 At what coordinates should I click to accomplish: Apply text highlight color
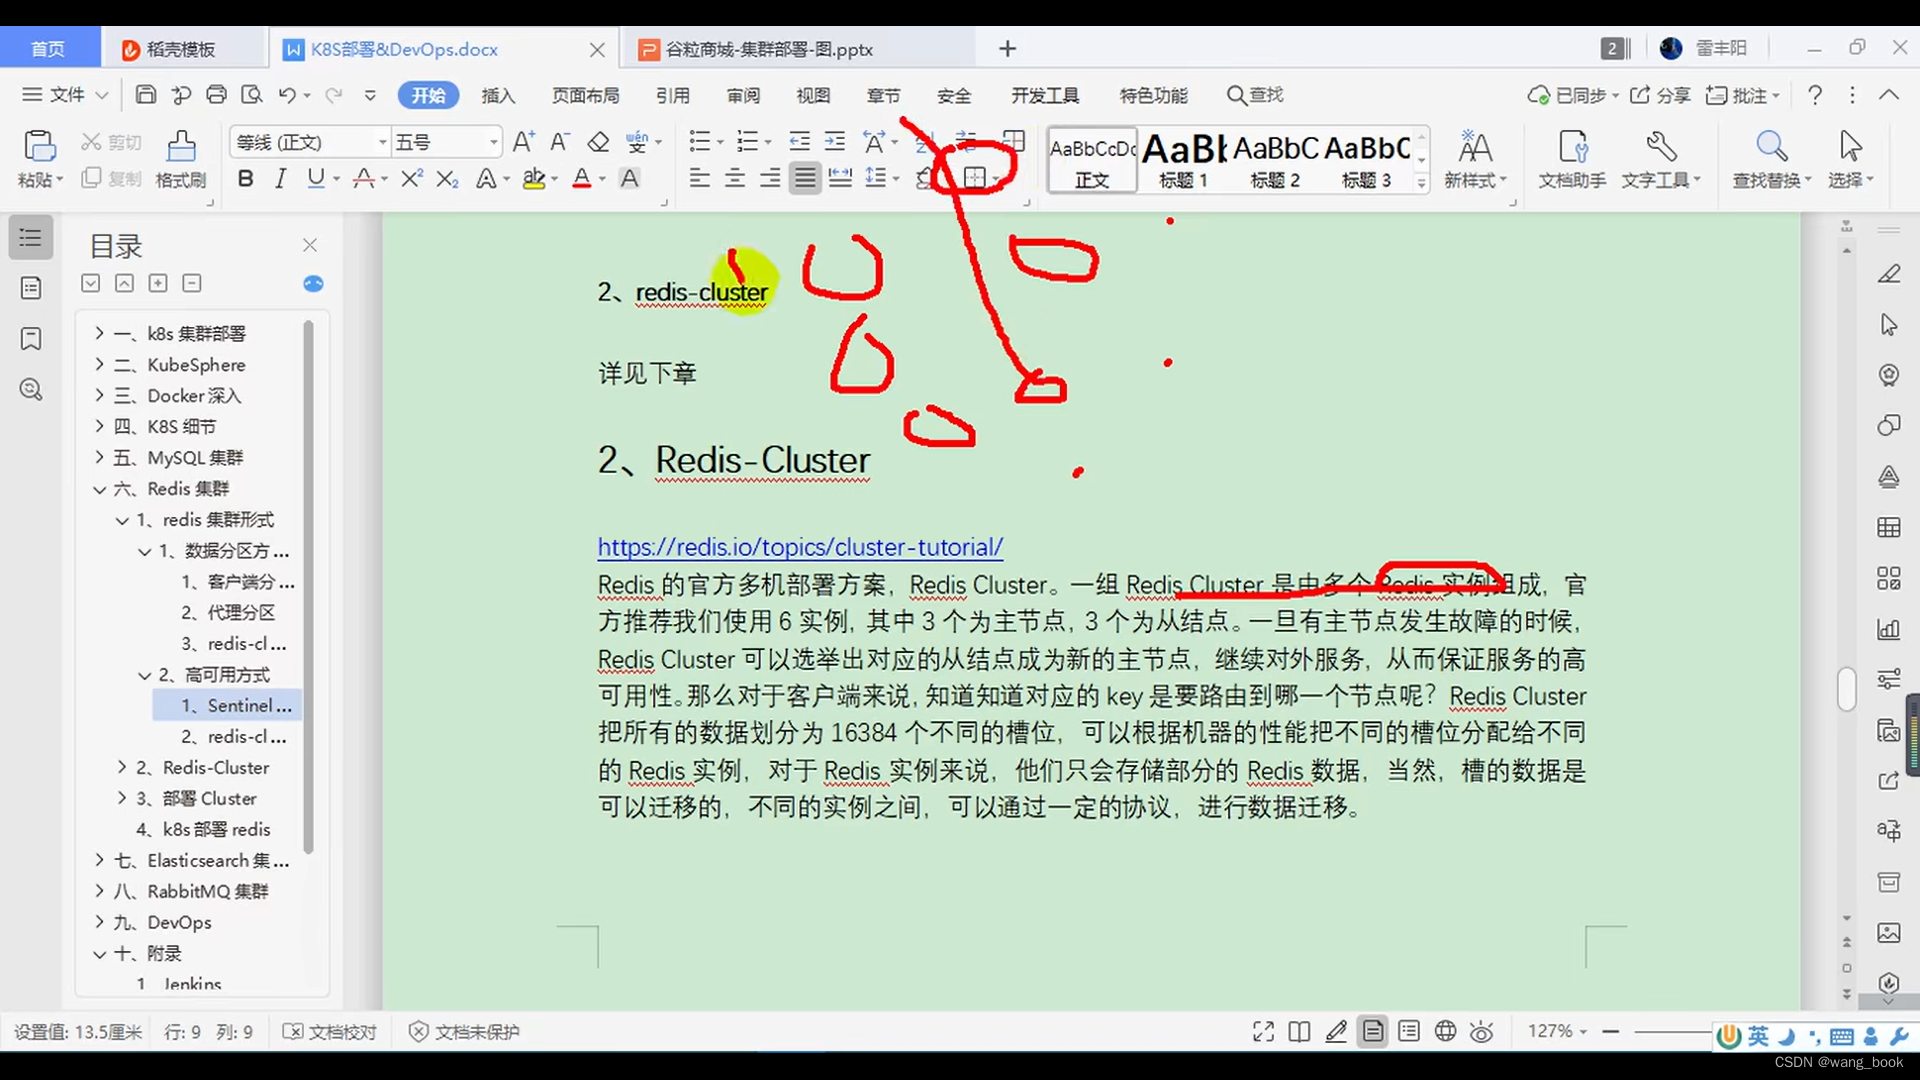coord(534,179)
